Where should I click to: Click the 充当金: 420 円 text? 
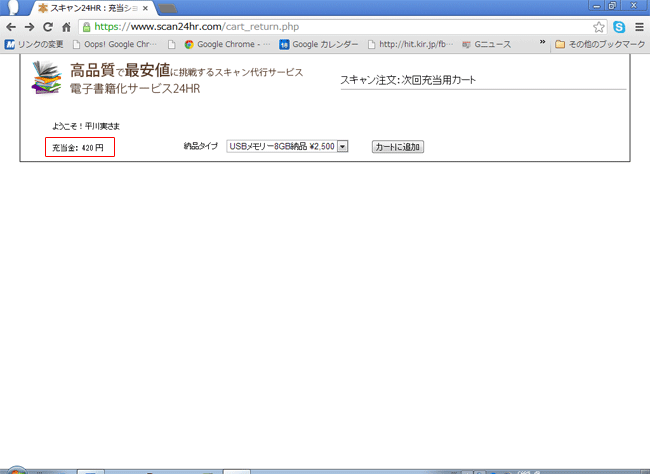pos(78,148)
